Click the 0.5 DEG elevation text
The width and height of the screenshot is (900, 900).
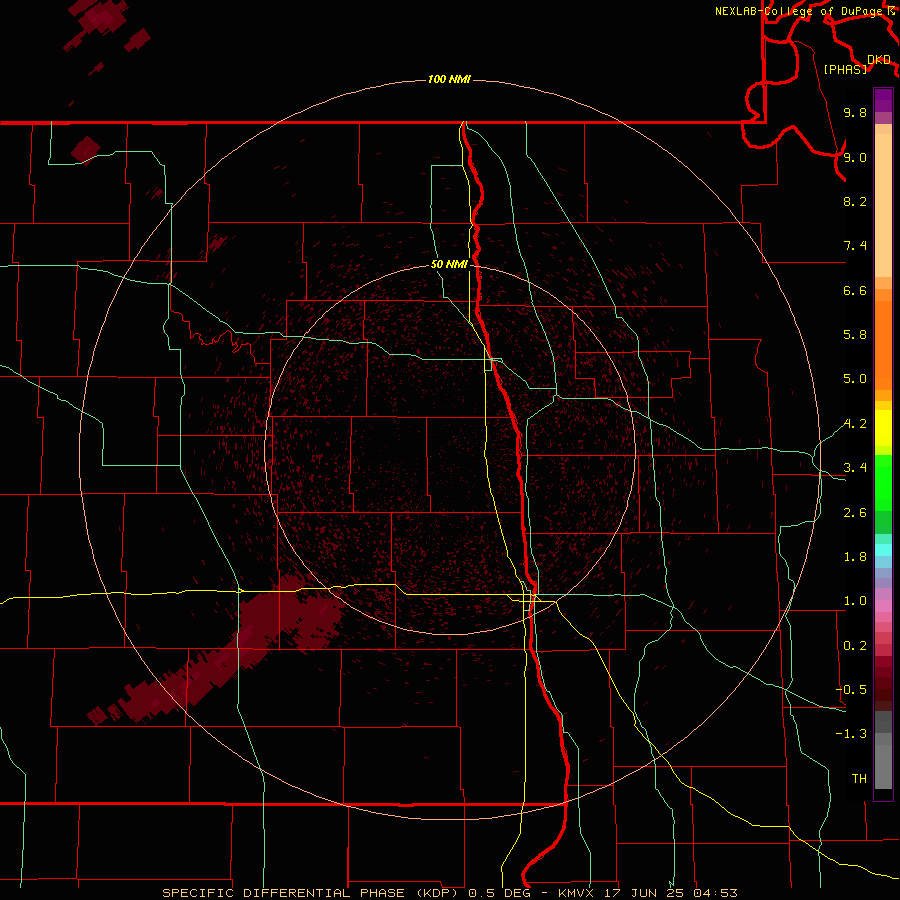point(500,893)
